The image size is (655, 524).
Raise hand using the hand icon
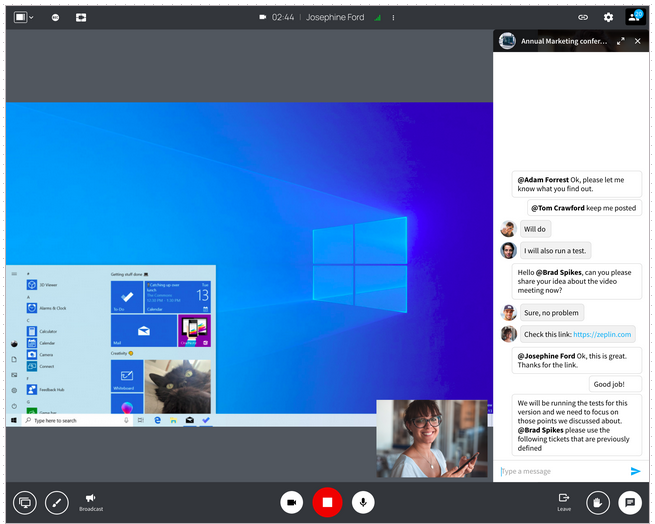[x=598, y=502]
